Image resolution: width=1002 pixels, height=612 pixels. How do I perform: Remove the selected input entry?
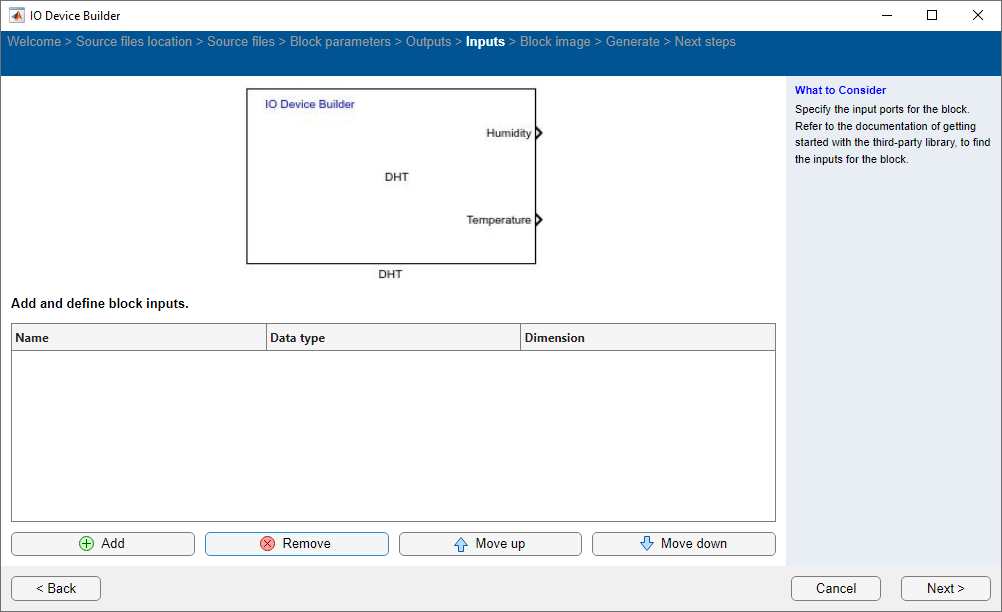[x=296, y=543]
